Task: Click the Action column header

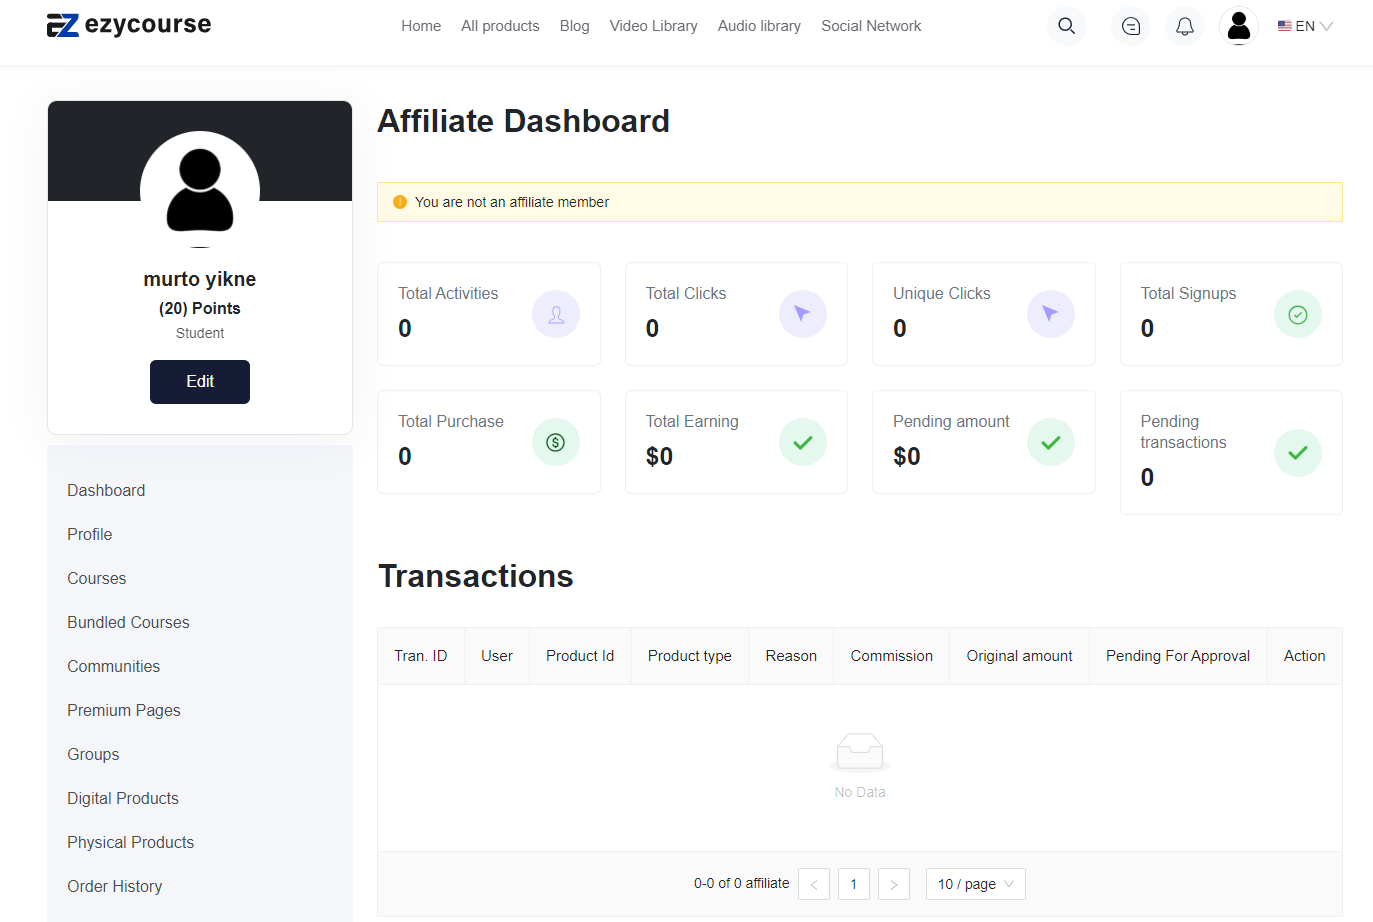Action: click(x=1305, y=656)
